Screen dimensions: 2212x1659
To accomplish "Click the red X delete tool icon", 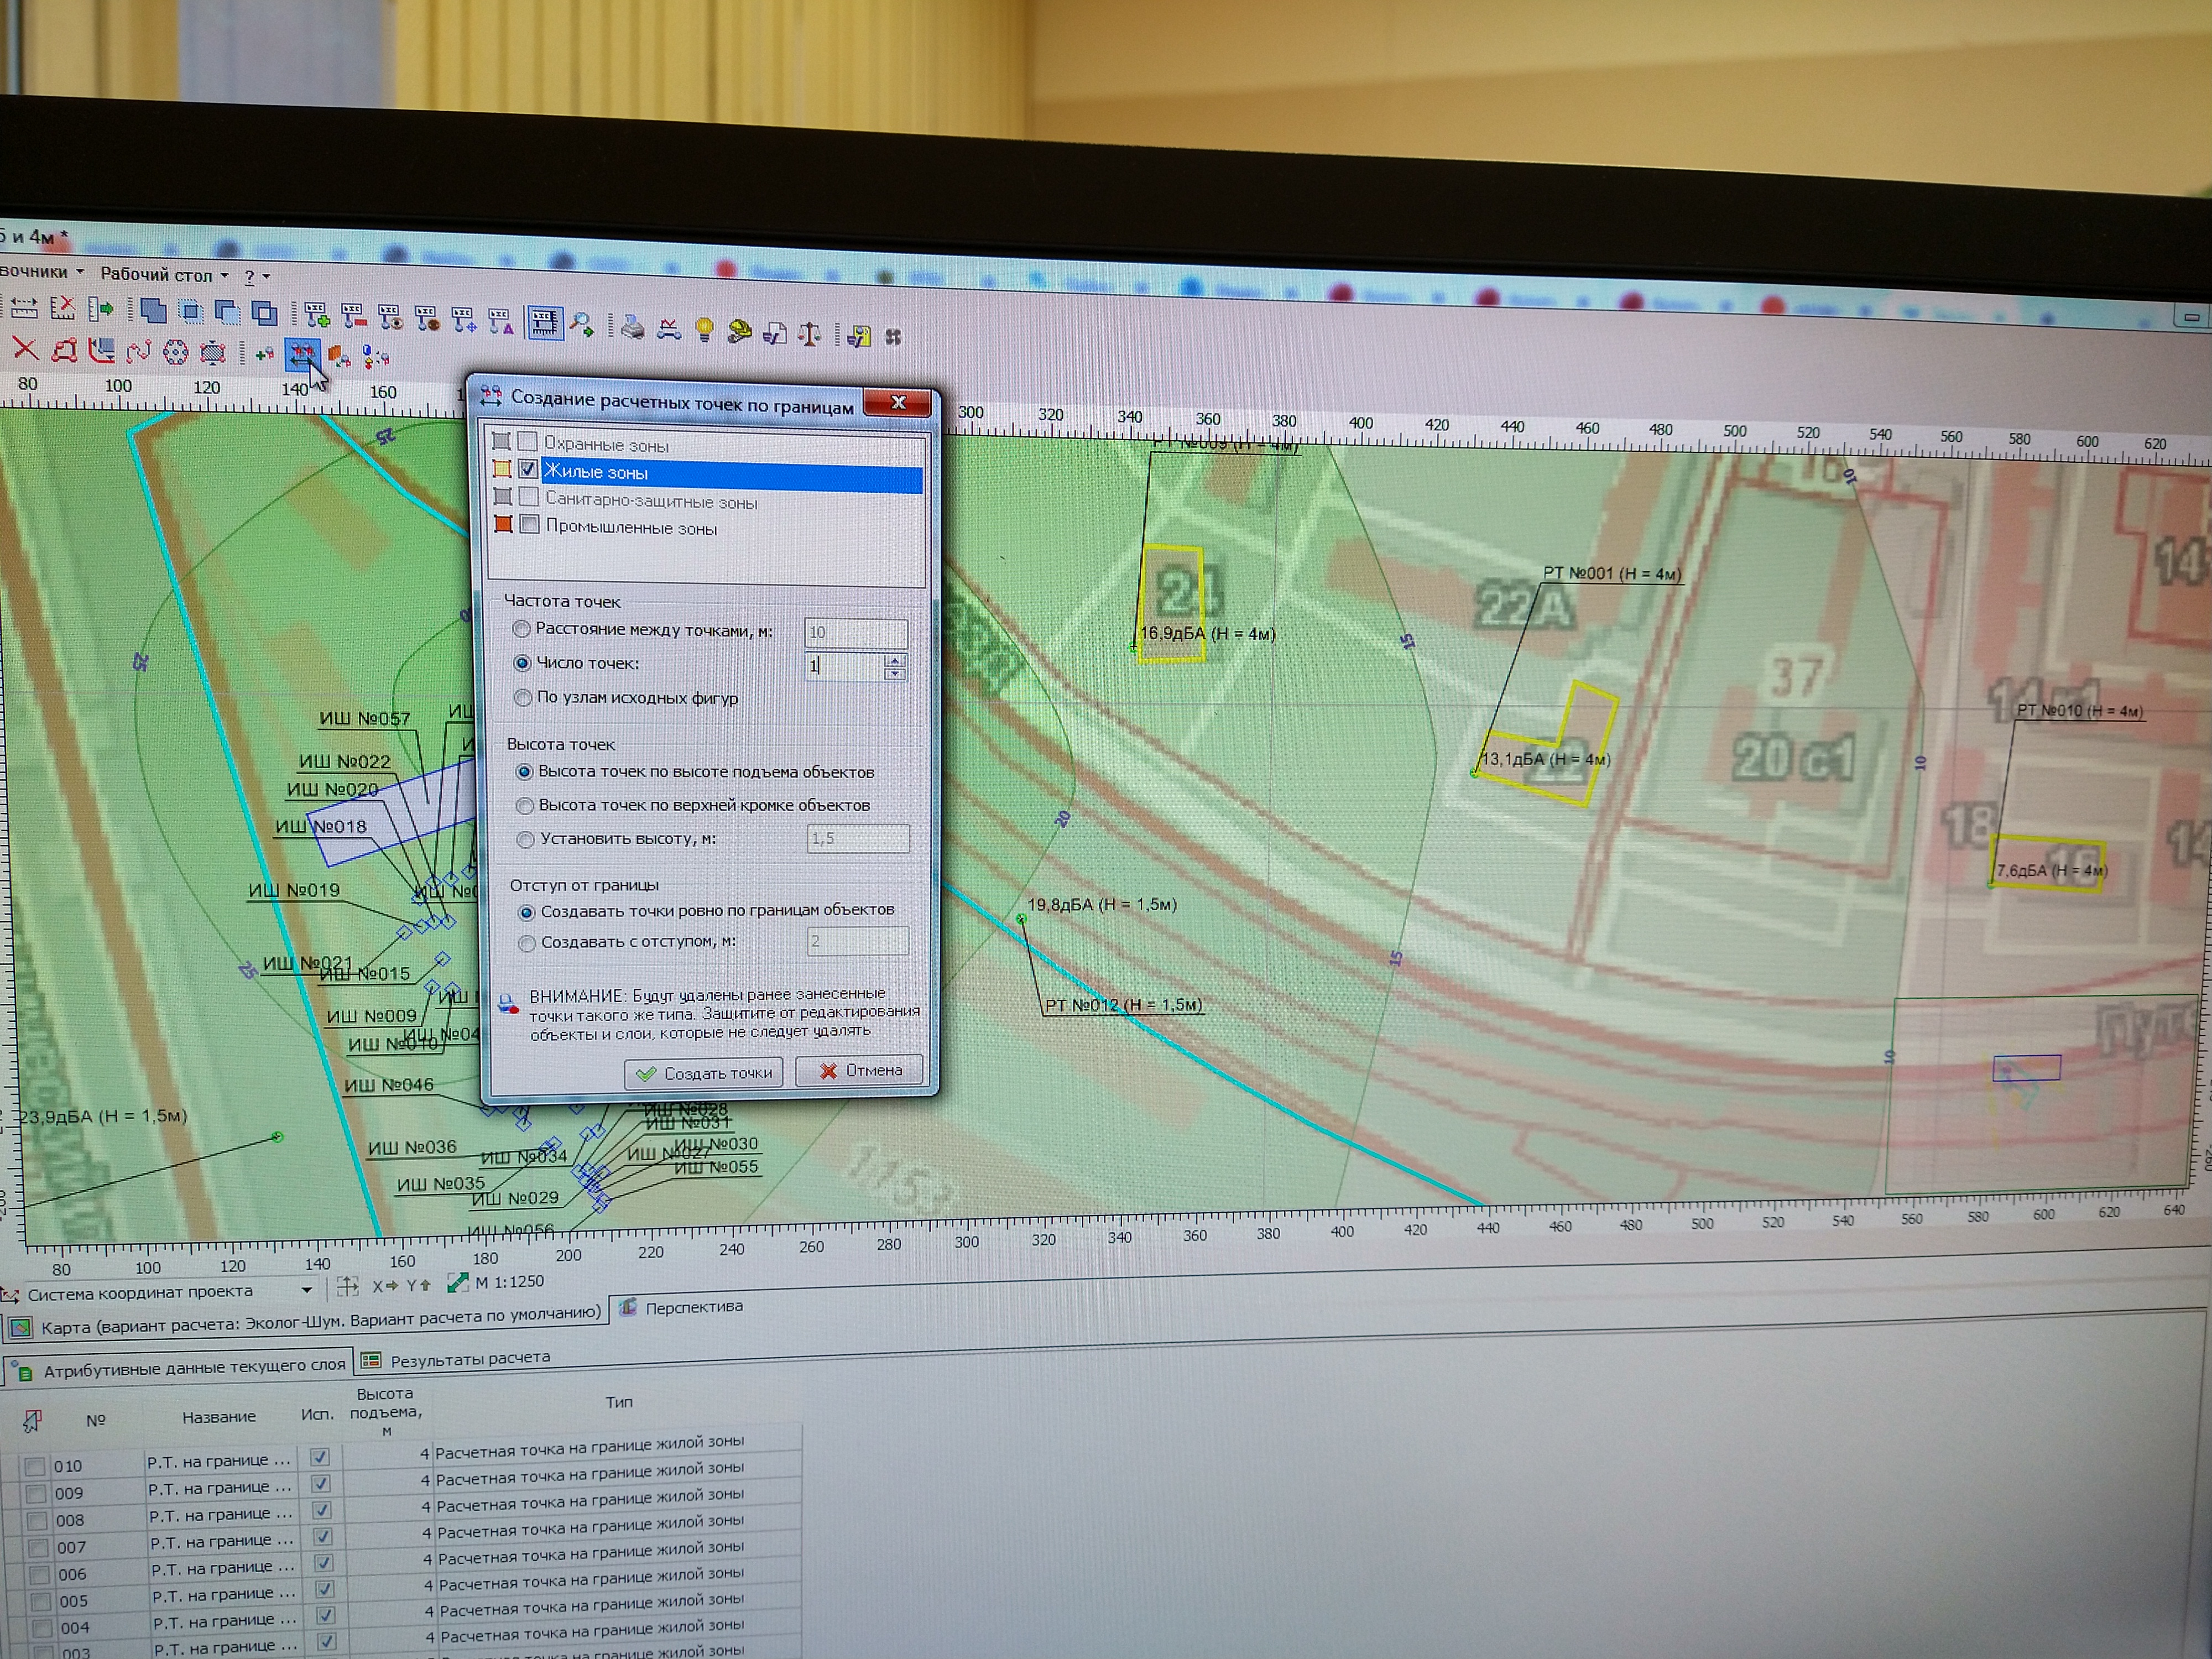I will pyautogui.click(x=24, y=349).
